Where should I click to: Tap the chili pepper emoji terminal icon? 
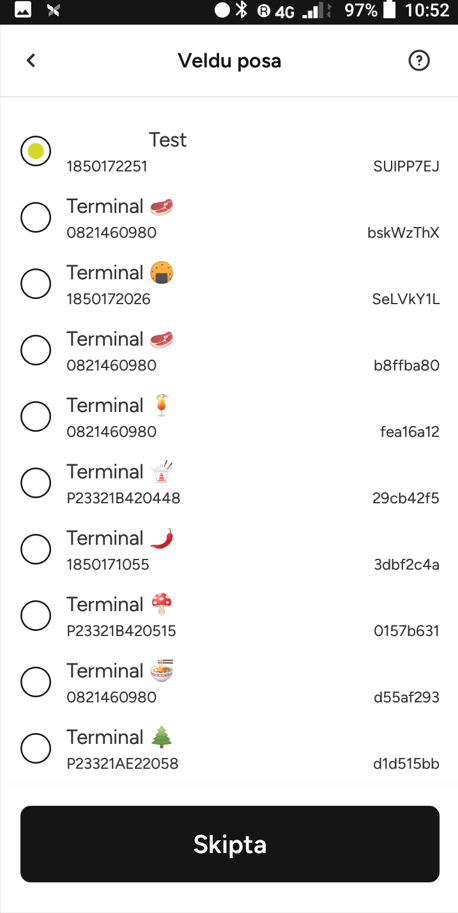(161, 538)
